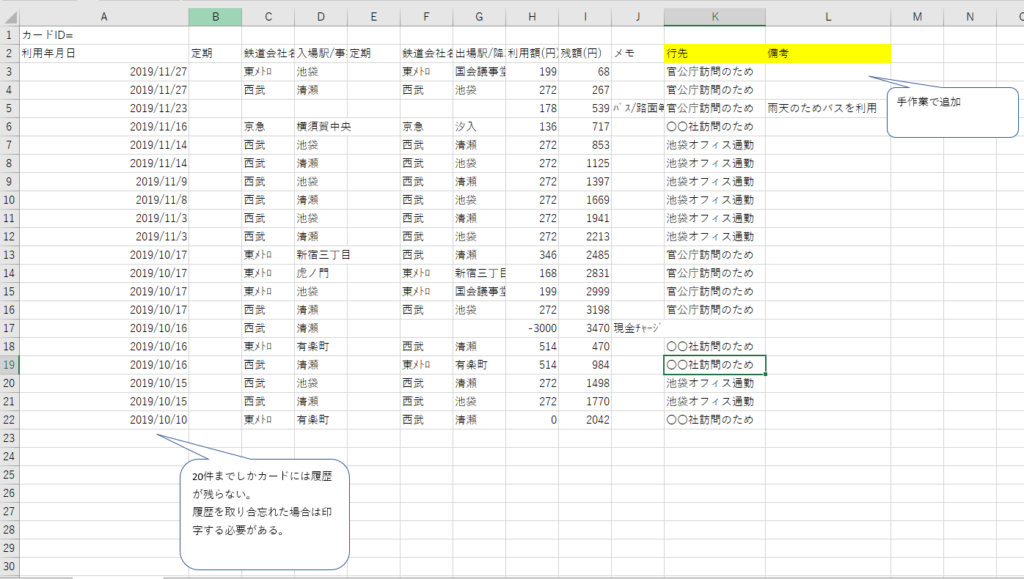1024x579 pixels.
Task: Click the 横須賀中央 station cell
Action: 320,126
